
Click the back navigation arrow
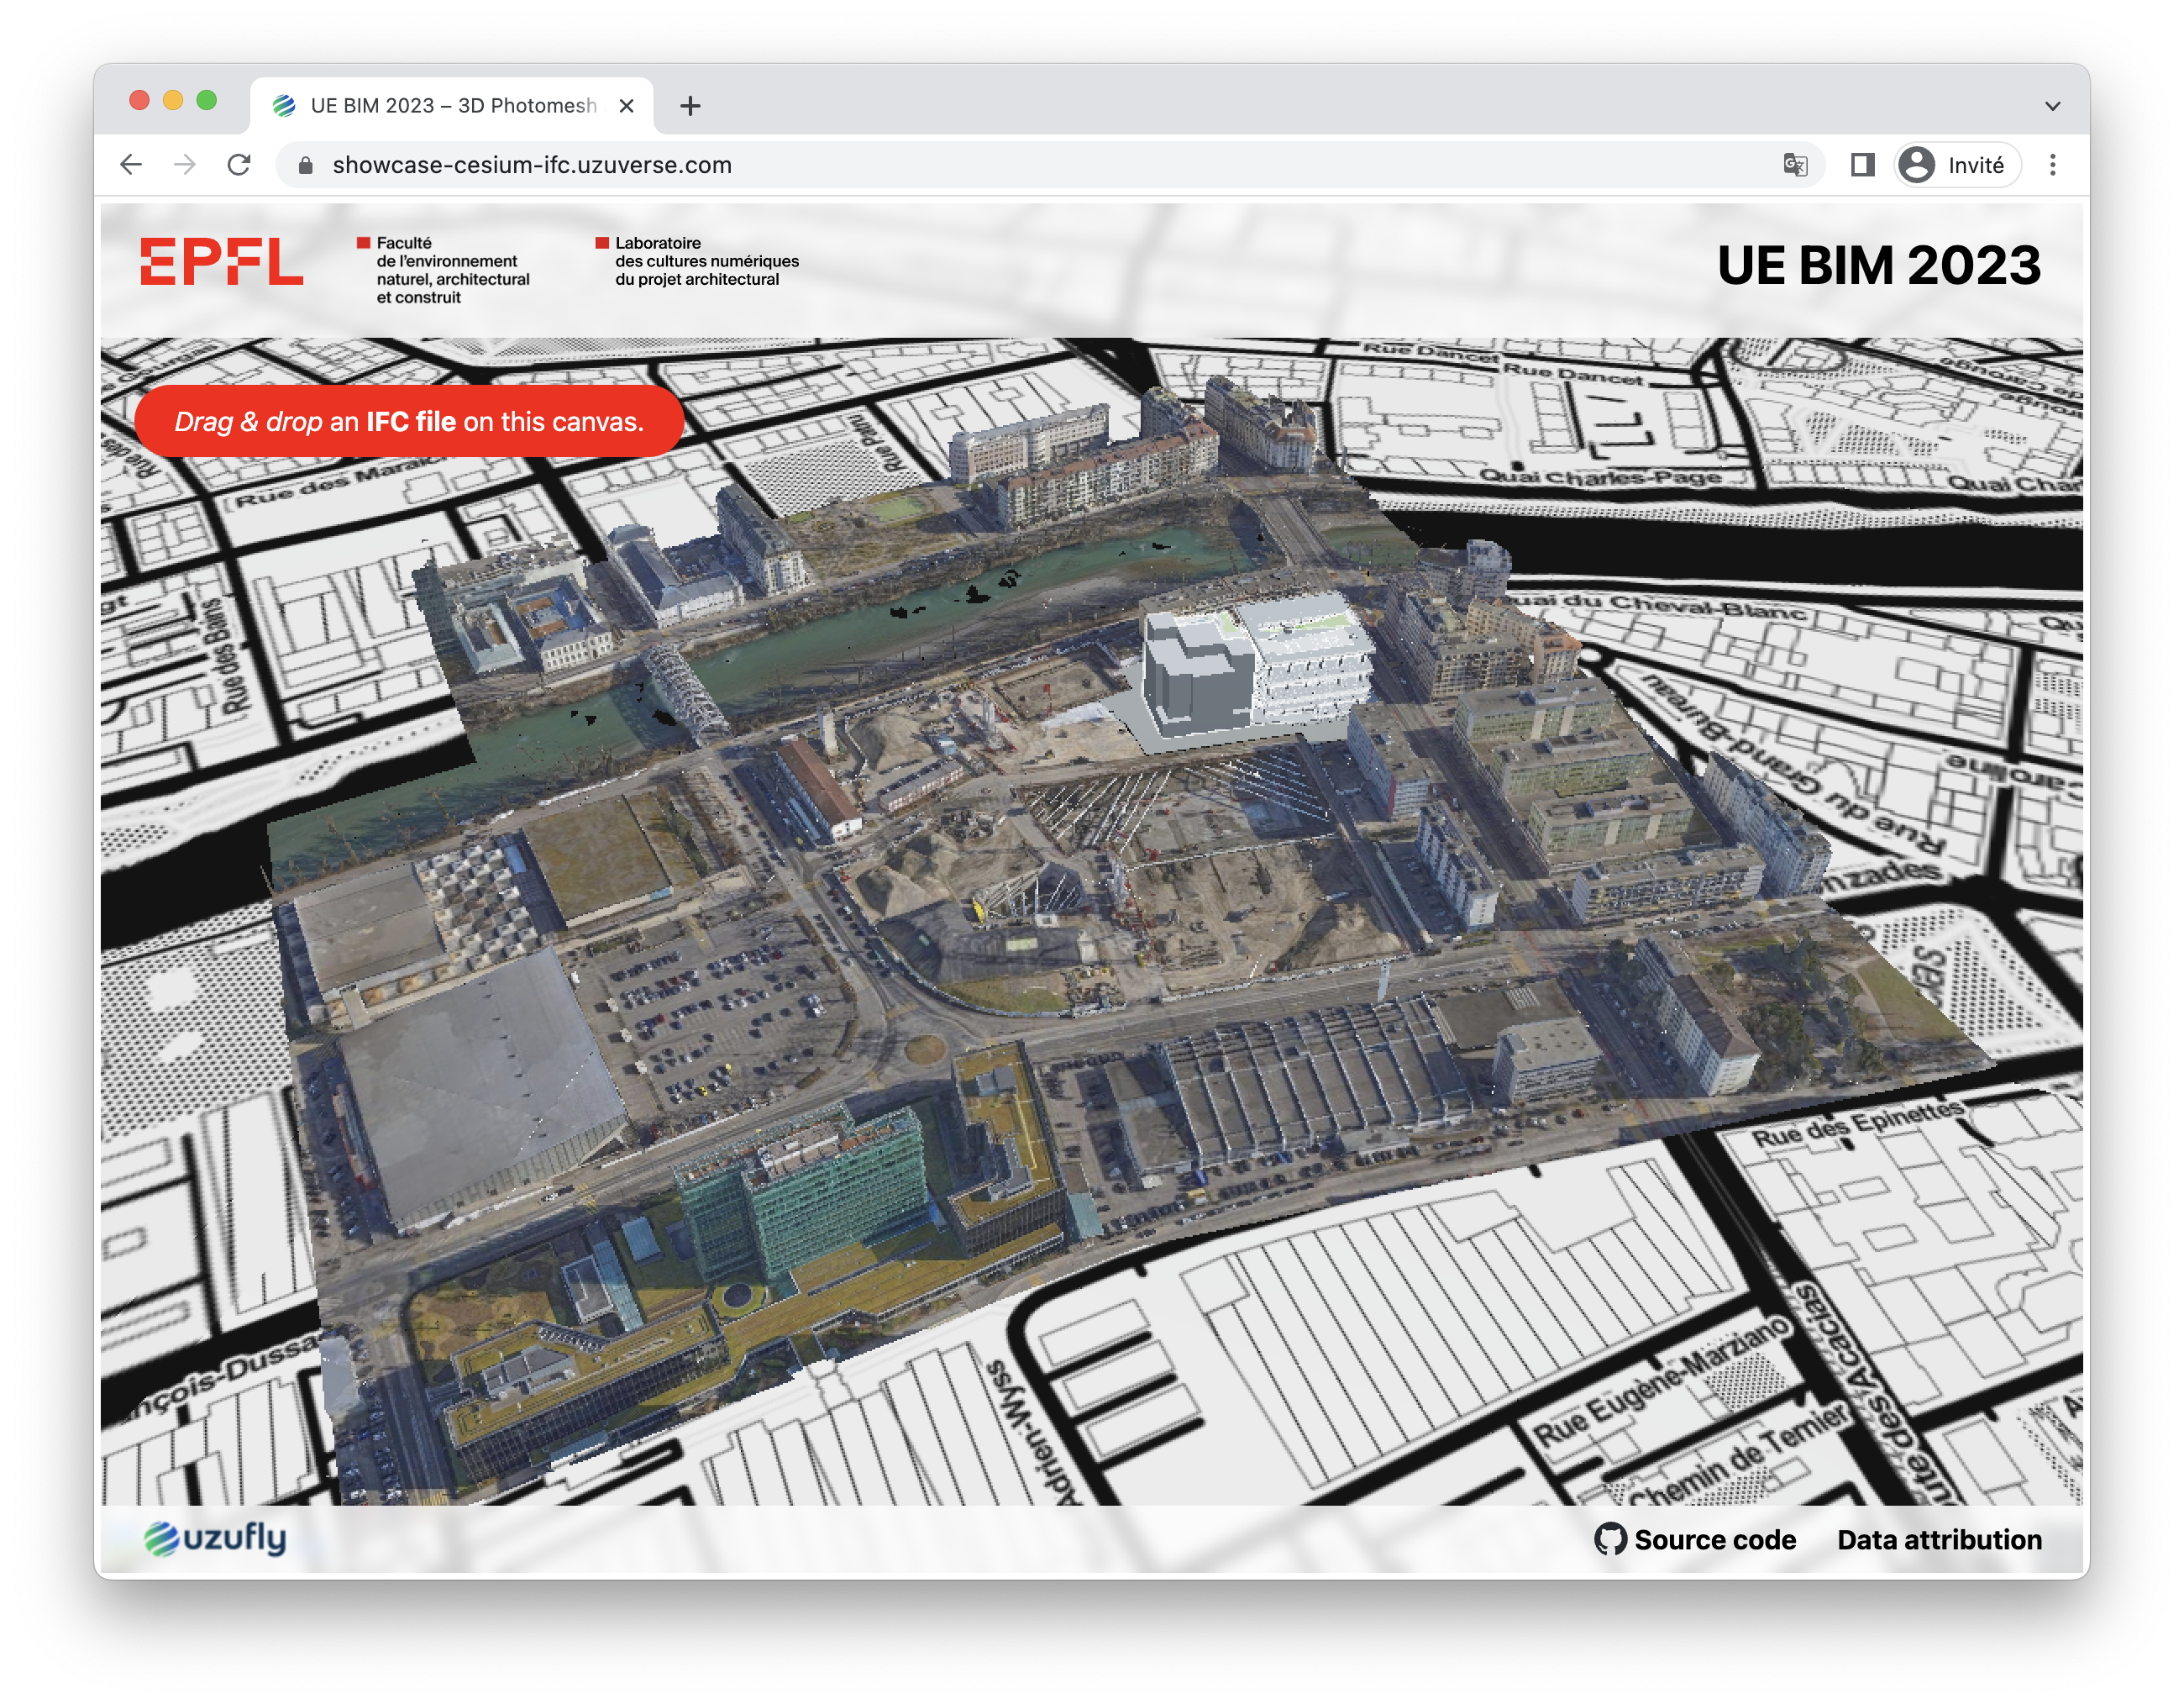(131, 165)
